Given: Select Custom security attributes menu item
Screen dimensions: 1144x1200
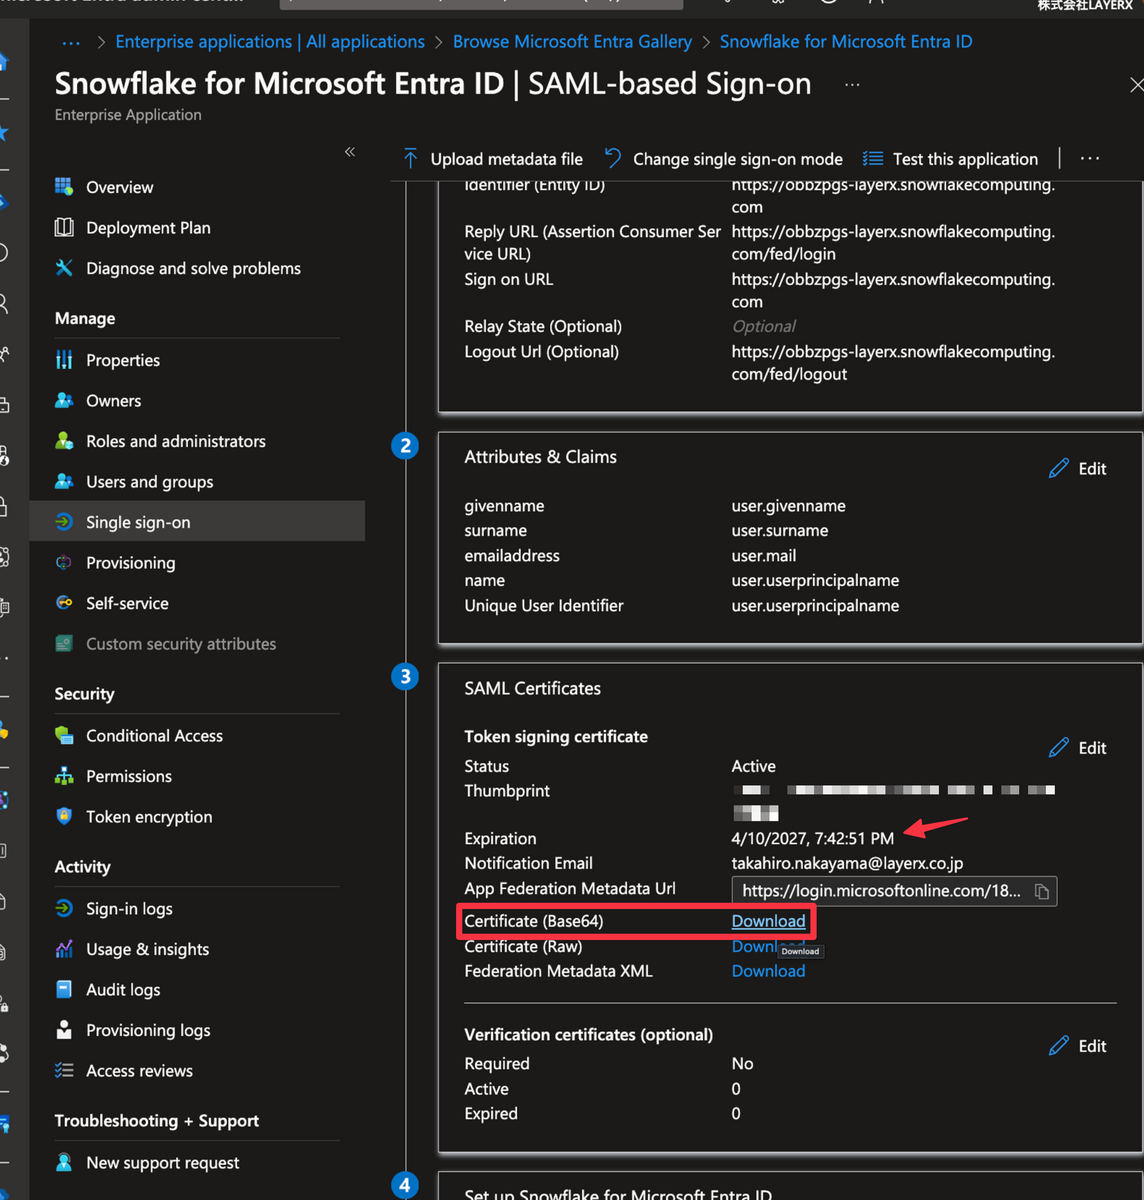Looking at the screenshot, I should click(x=181, y=644).
